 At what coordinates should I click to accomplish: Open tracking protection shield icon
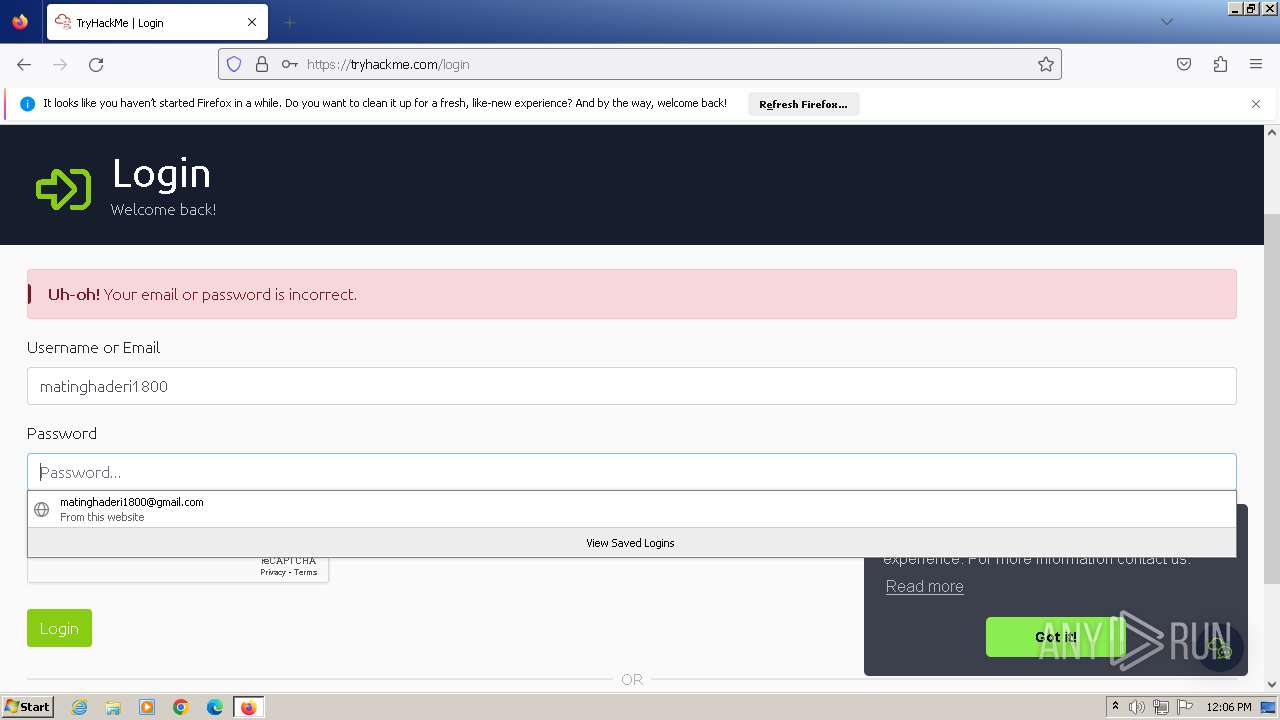coord(234,64)
